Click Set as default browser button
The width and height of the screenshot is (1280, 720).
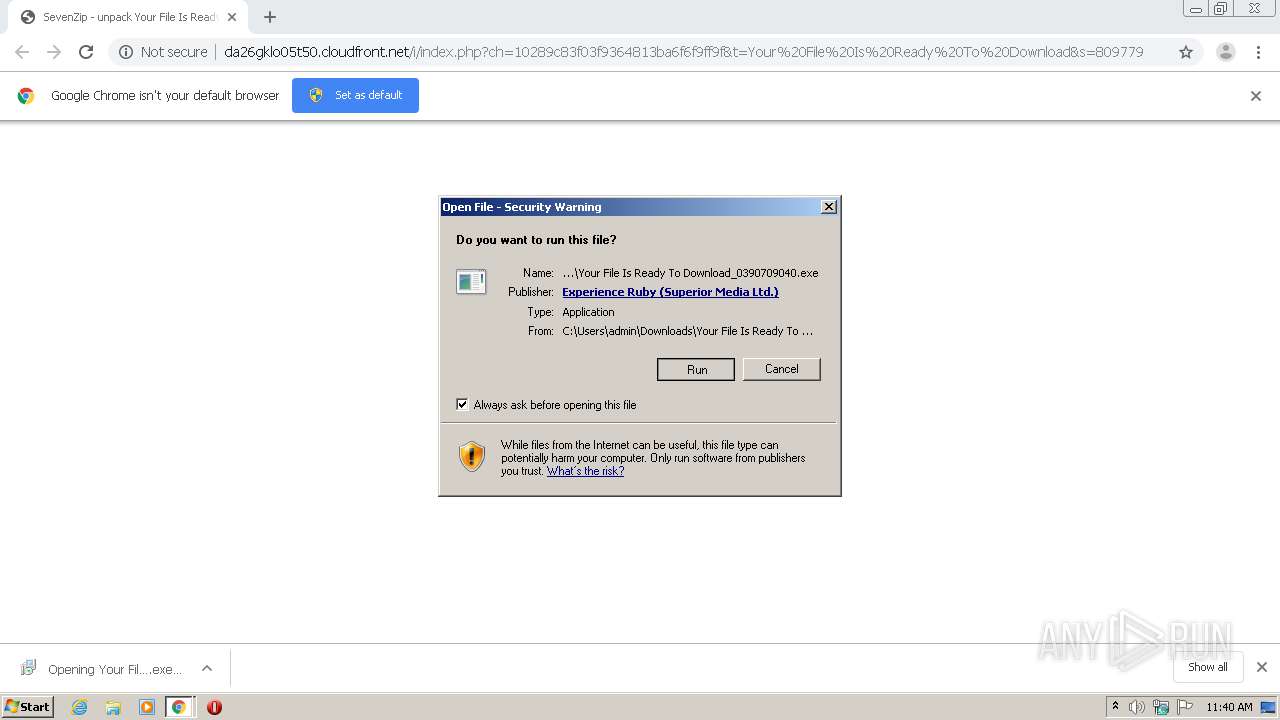355,95
